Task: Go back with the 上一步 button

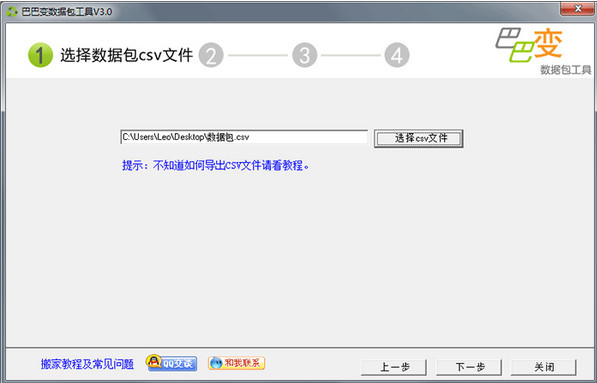Action: point(394,367)
